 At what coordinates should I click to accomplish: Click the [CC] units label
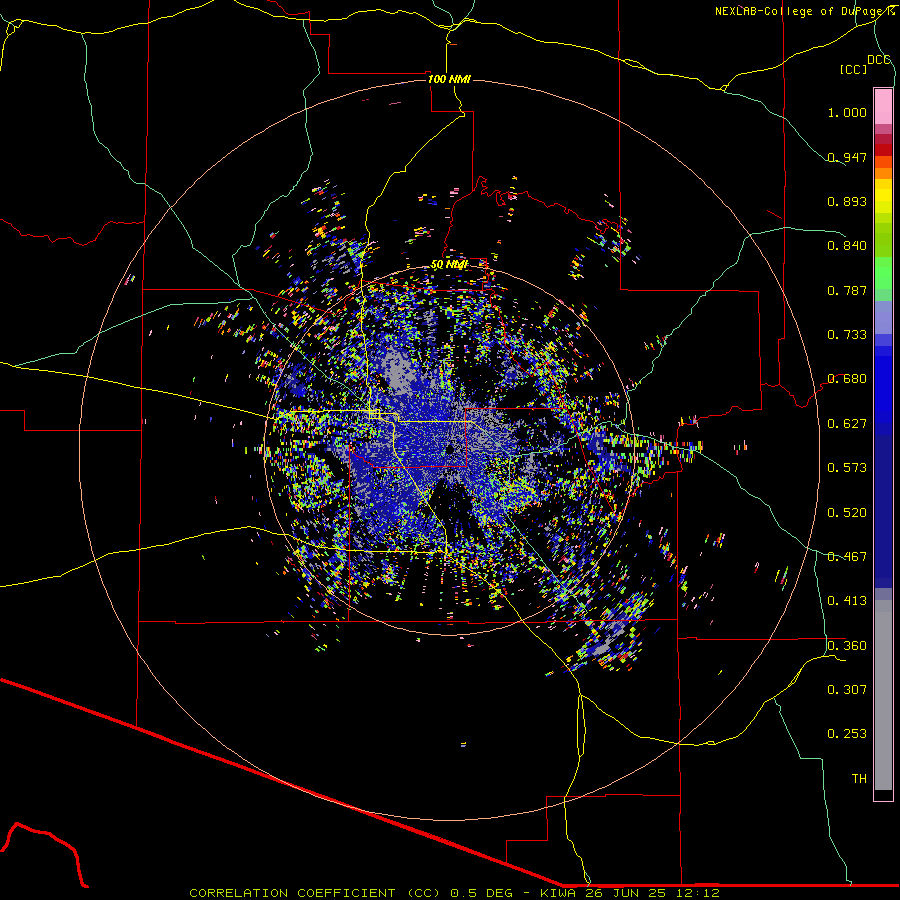point(854,69)
